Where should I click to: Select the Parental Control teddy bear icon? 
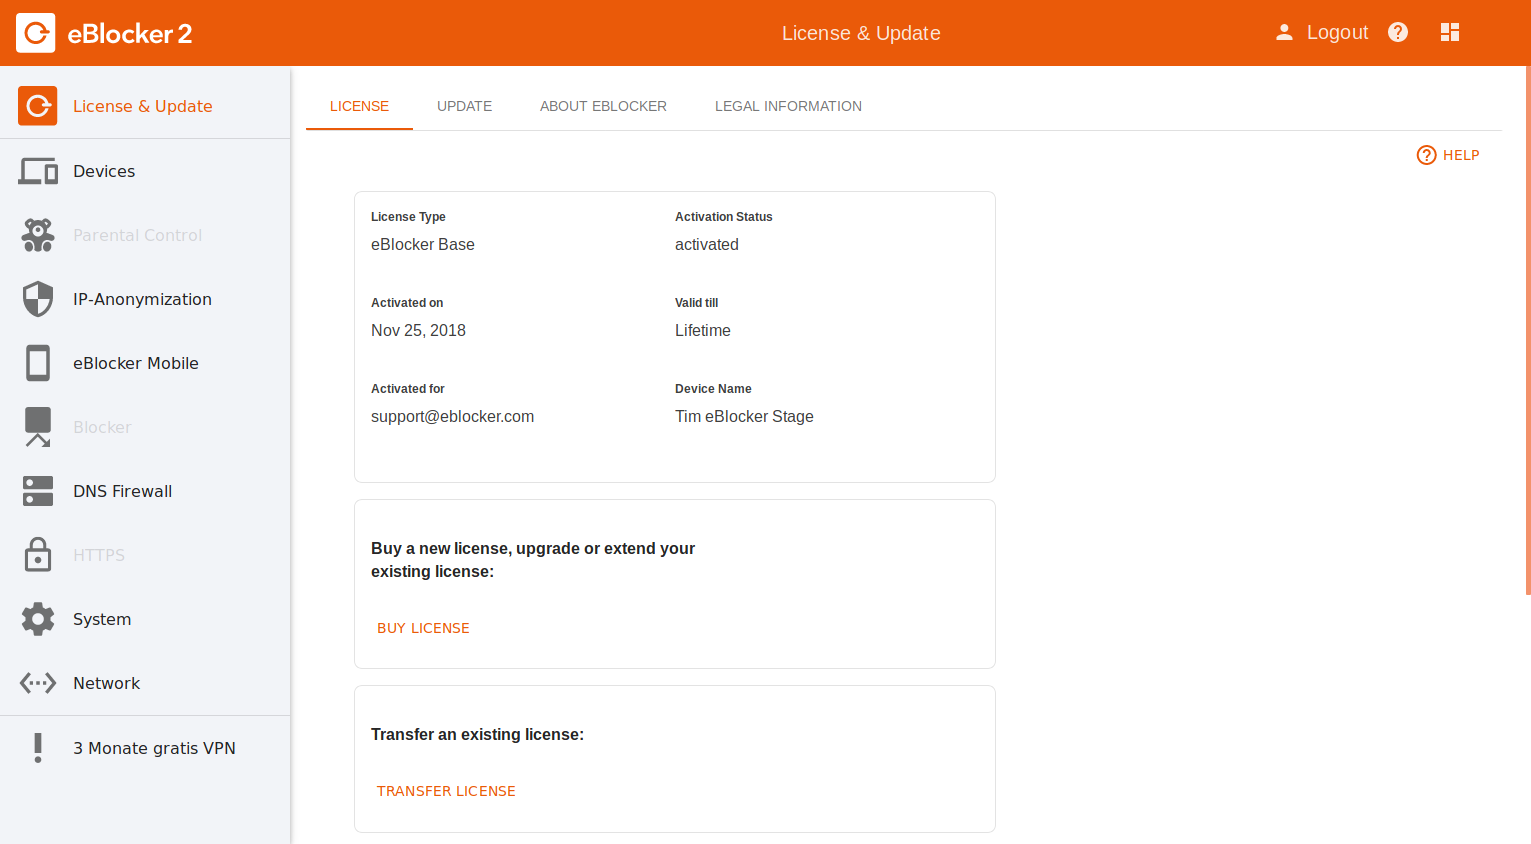tap(38, 235)
